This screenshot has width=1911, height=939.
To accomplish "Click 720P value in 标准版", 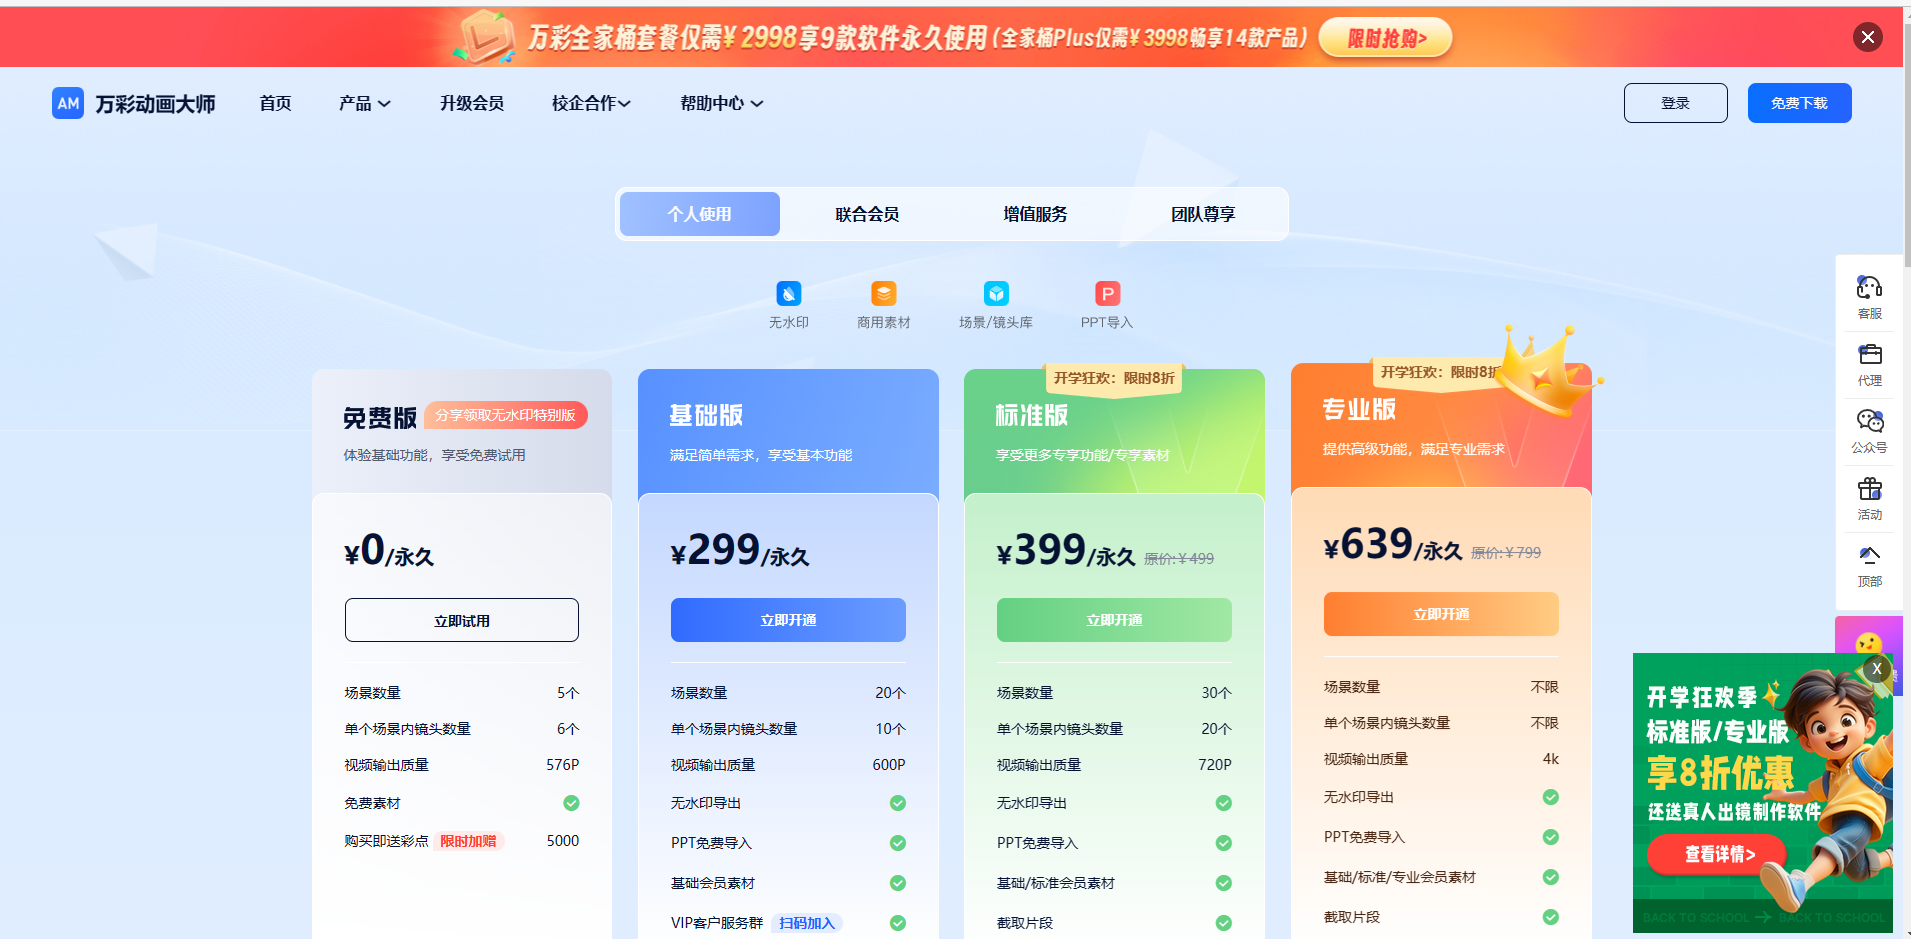I will pyautogui.click(x=1214, y=765).
